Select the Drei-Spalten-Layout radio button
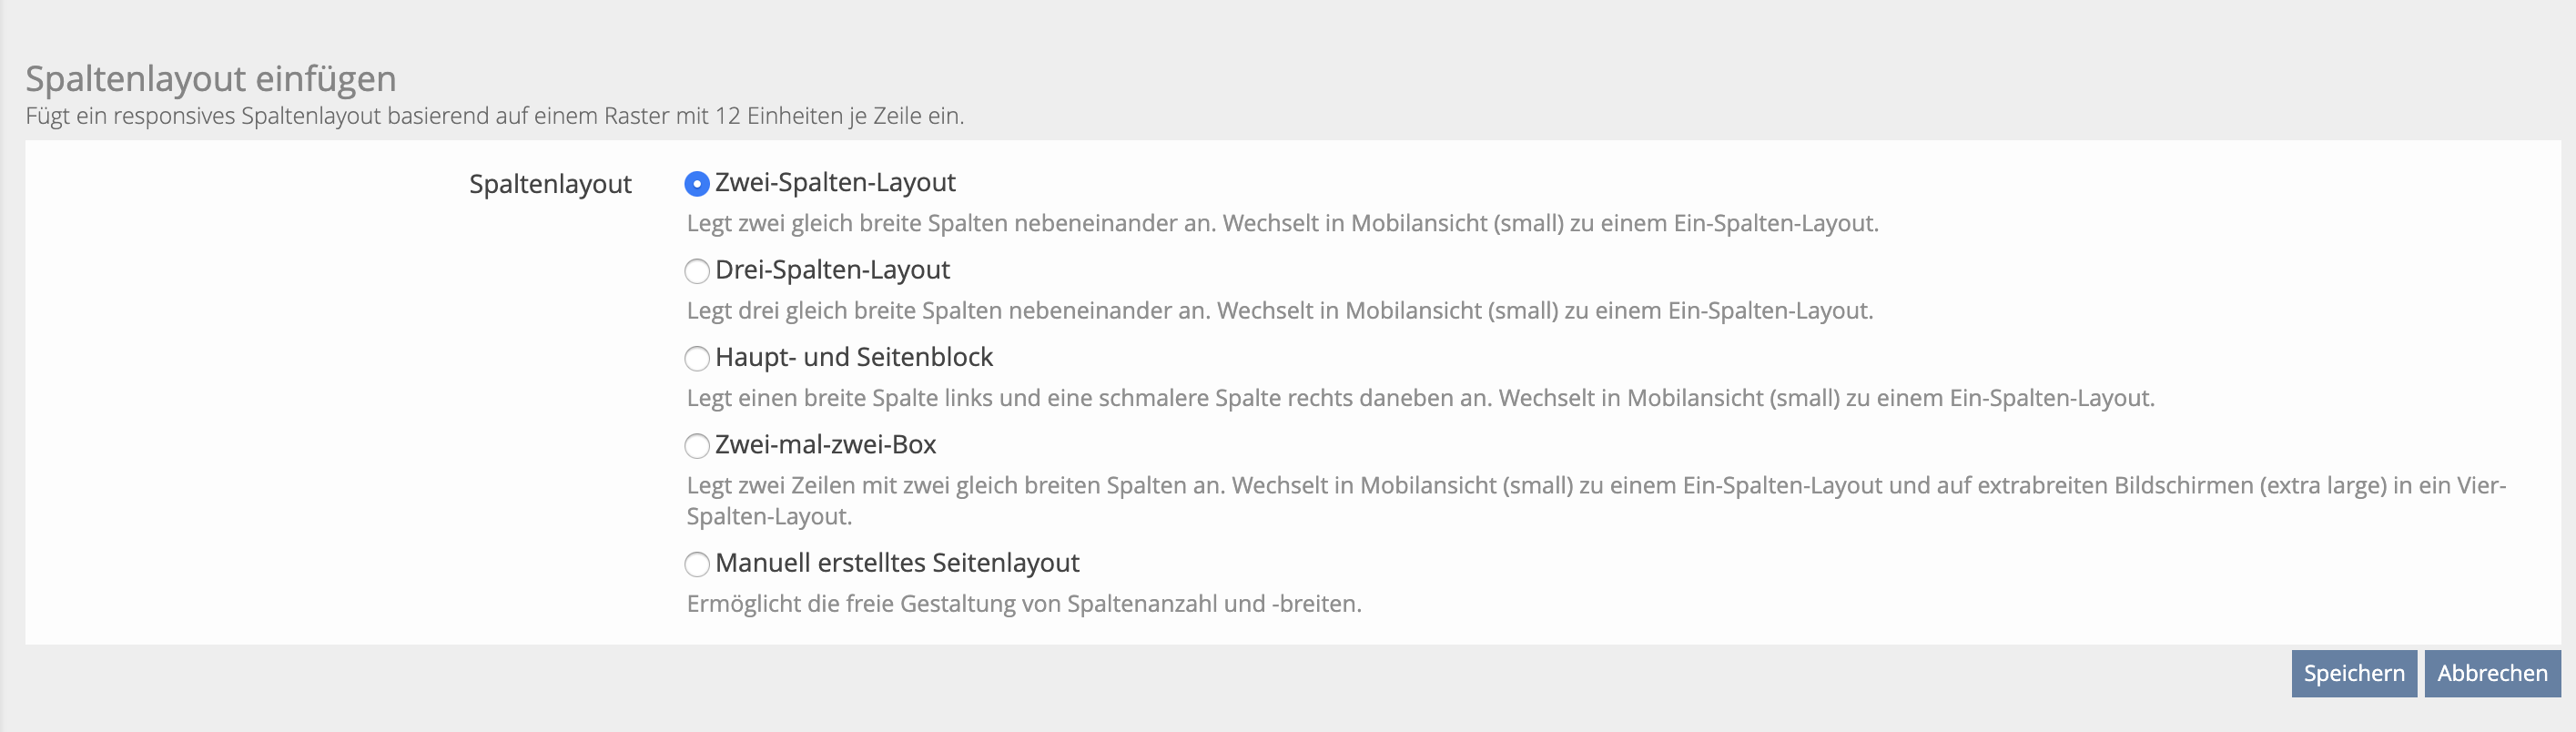This screenshot has width=2576, height=732. coord(696,271)
